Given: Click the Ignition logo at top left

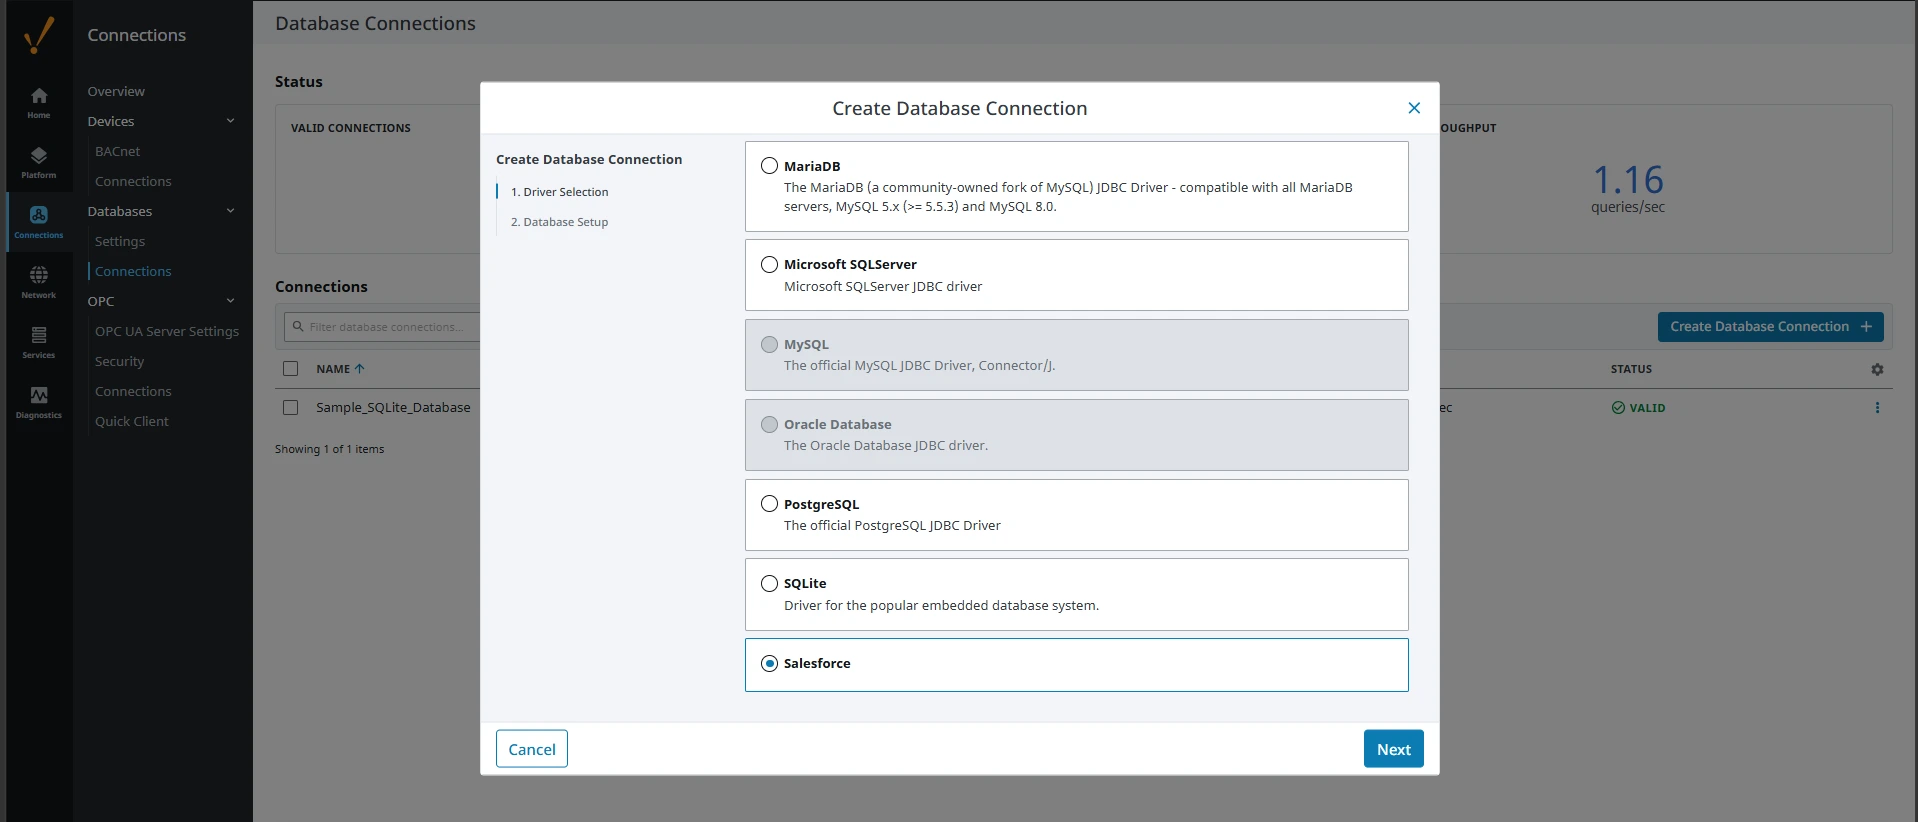Looking at the screenshot, I should 39,35.
